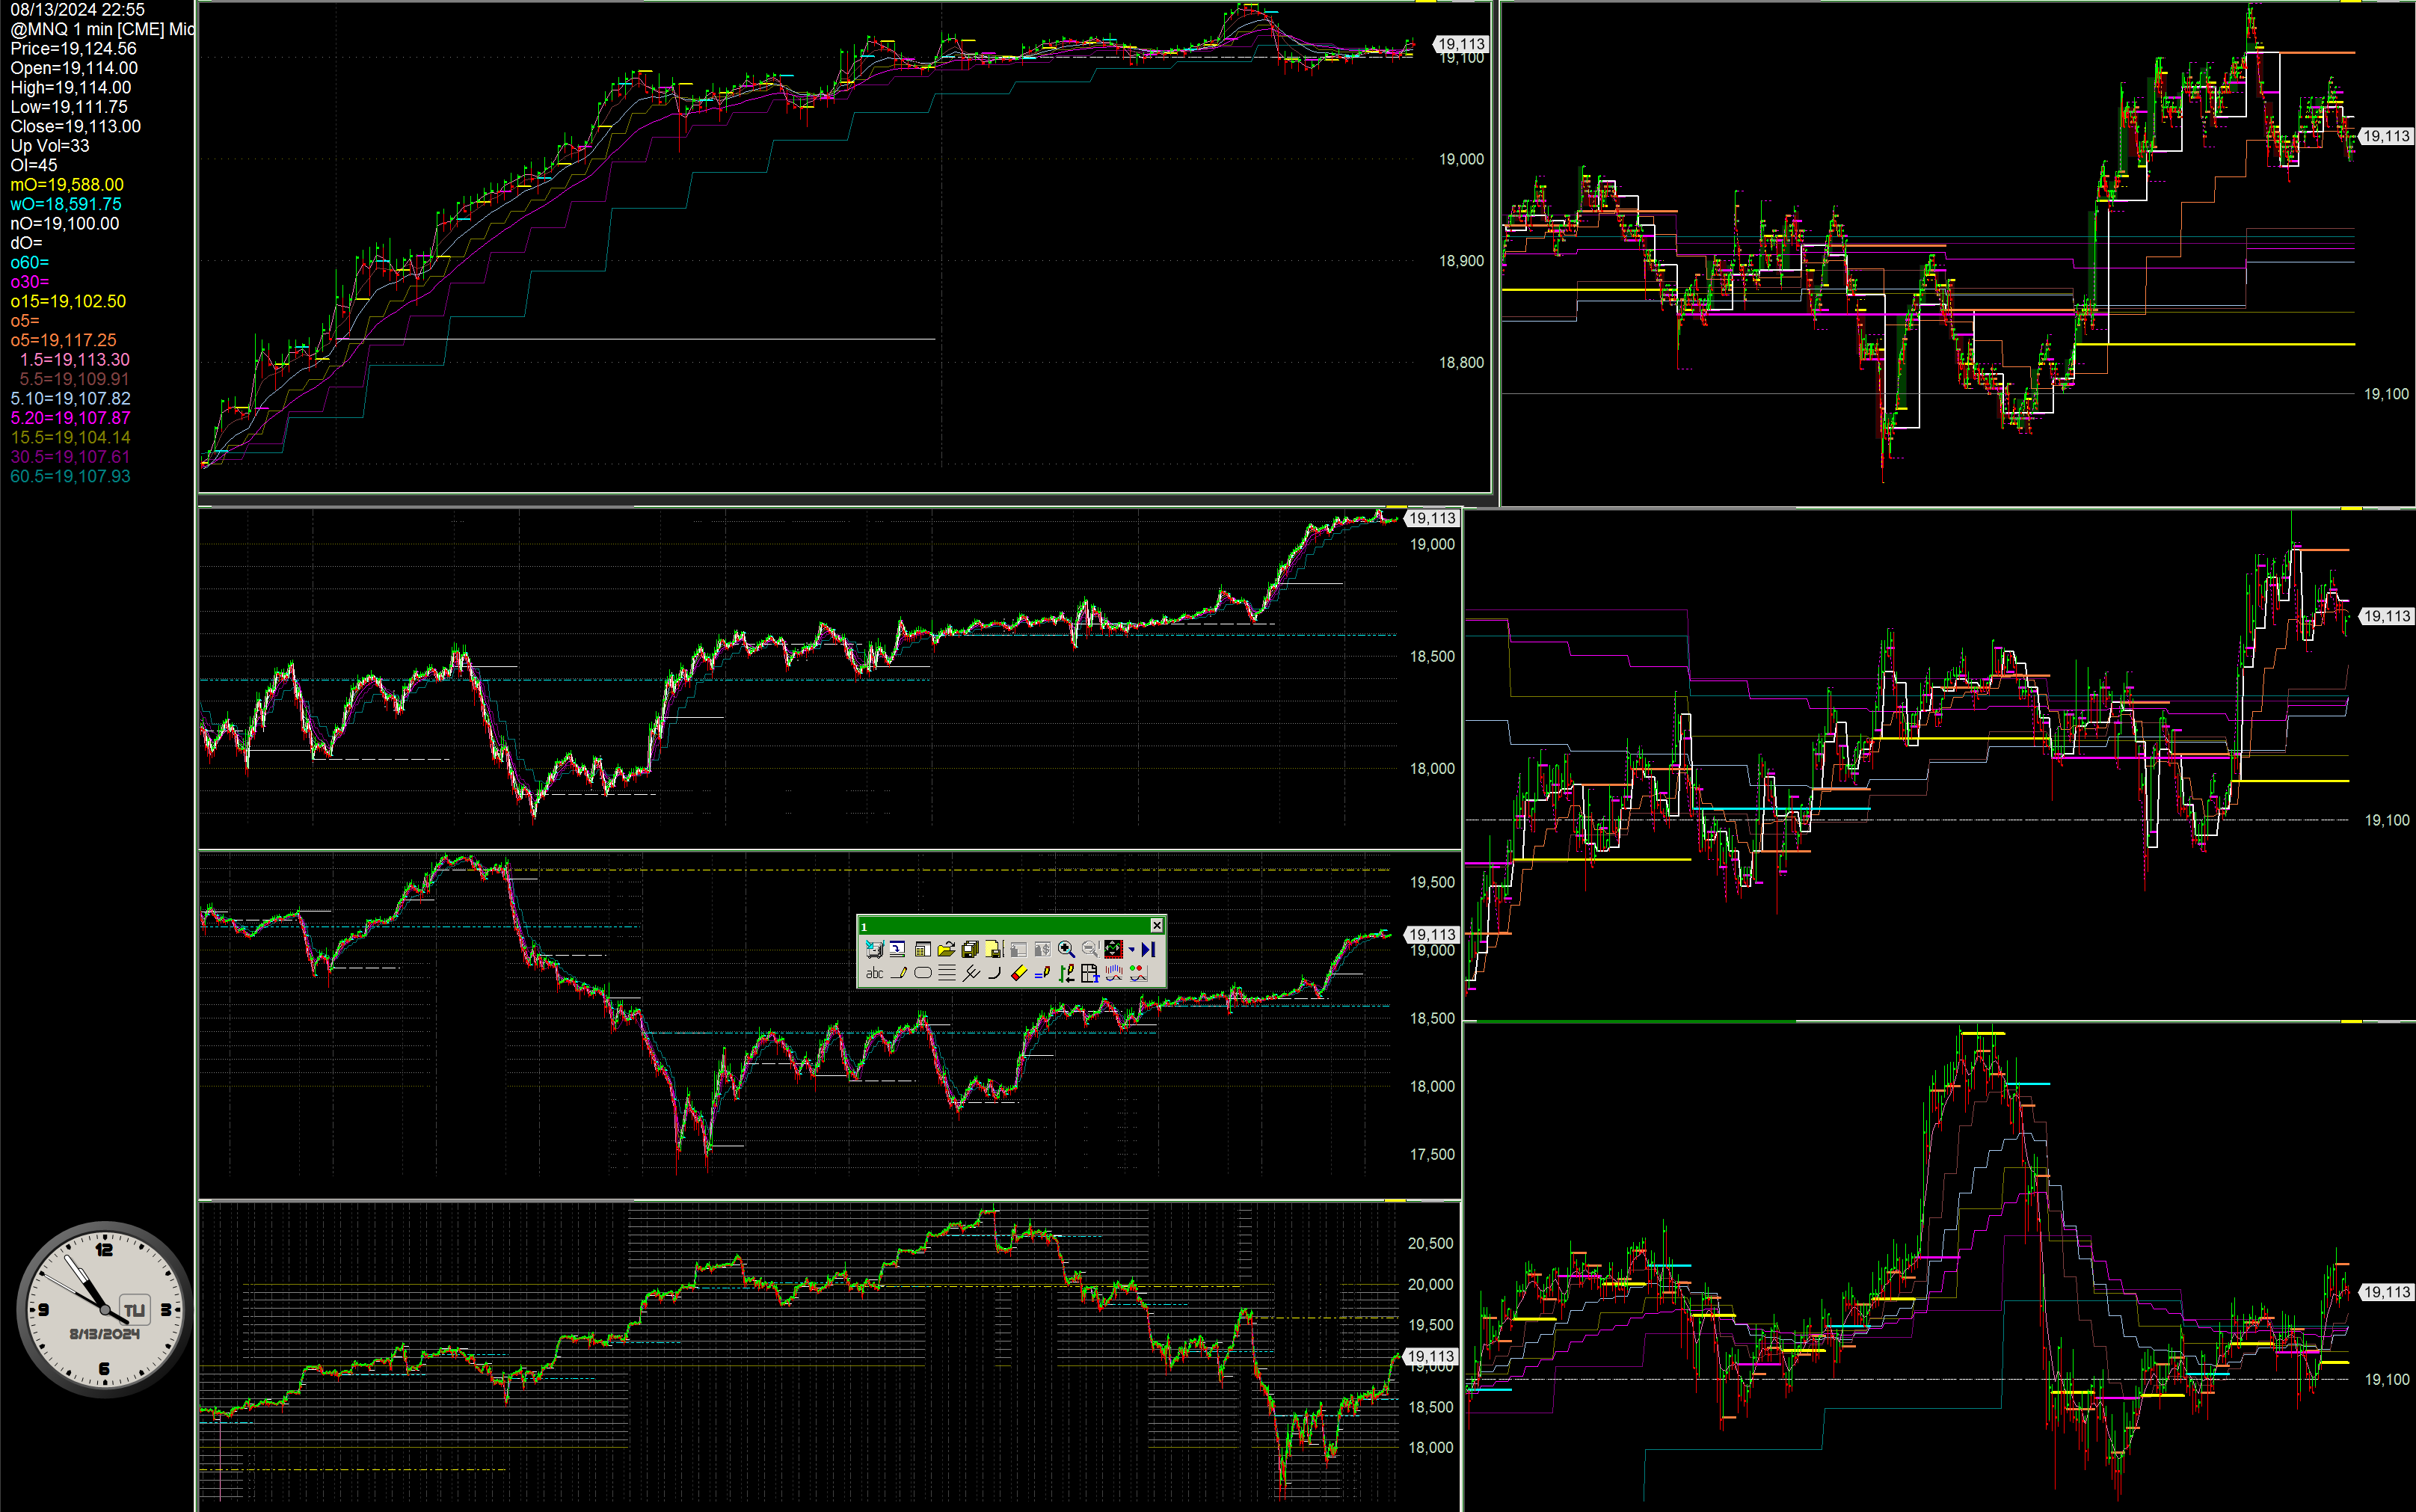This screenshot has width=2416, height=1512.
Task: Select the abc text drawing tool
Action: pos(875,973)
